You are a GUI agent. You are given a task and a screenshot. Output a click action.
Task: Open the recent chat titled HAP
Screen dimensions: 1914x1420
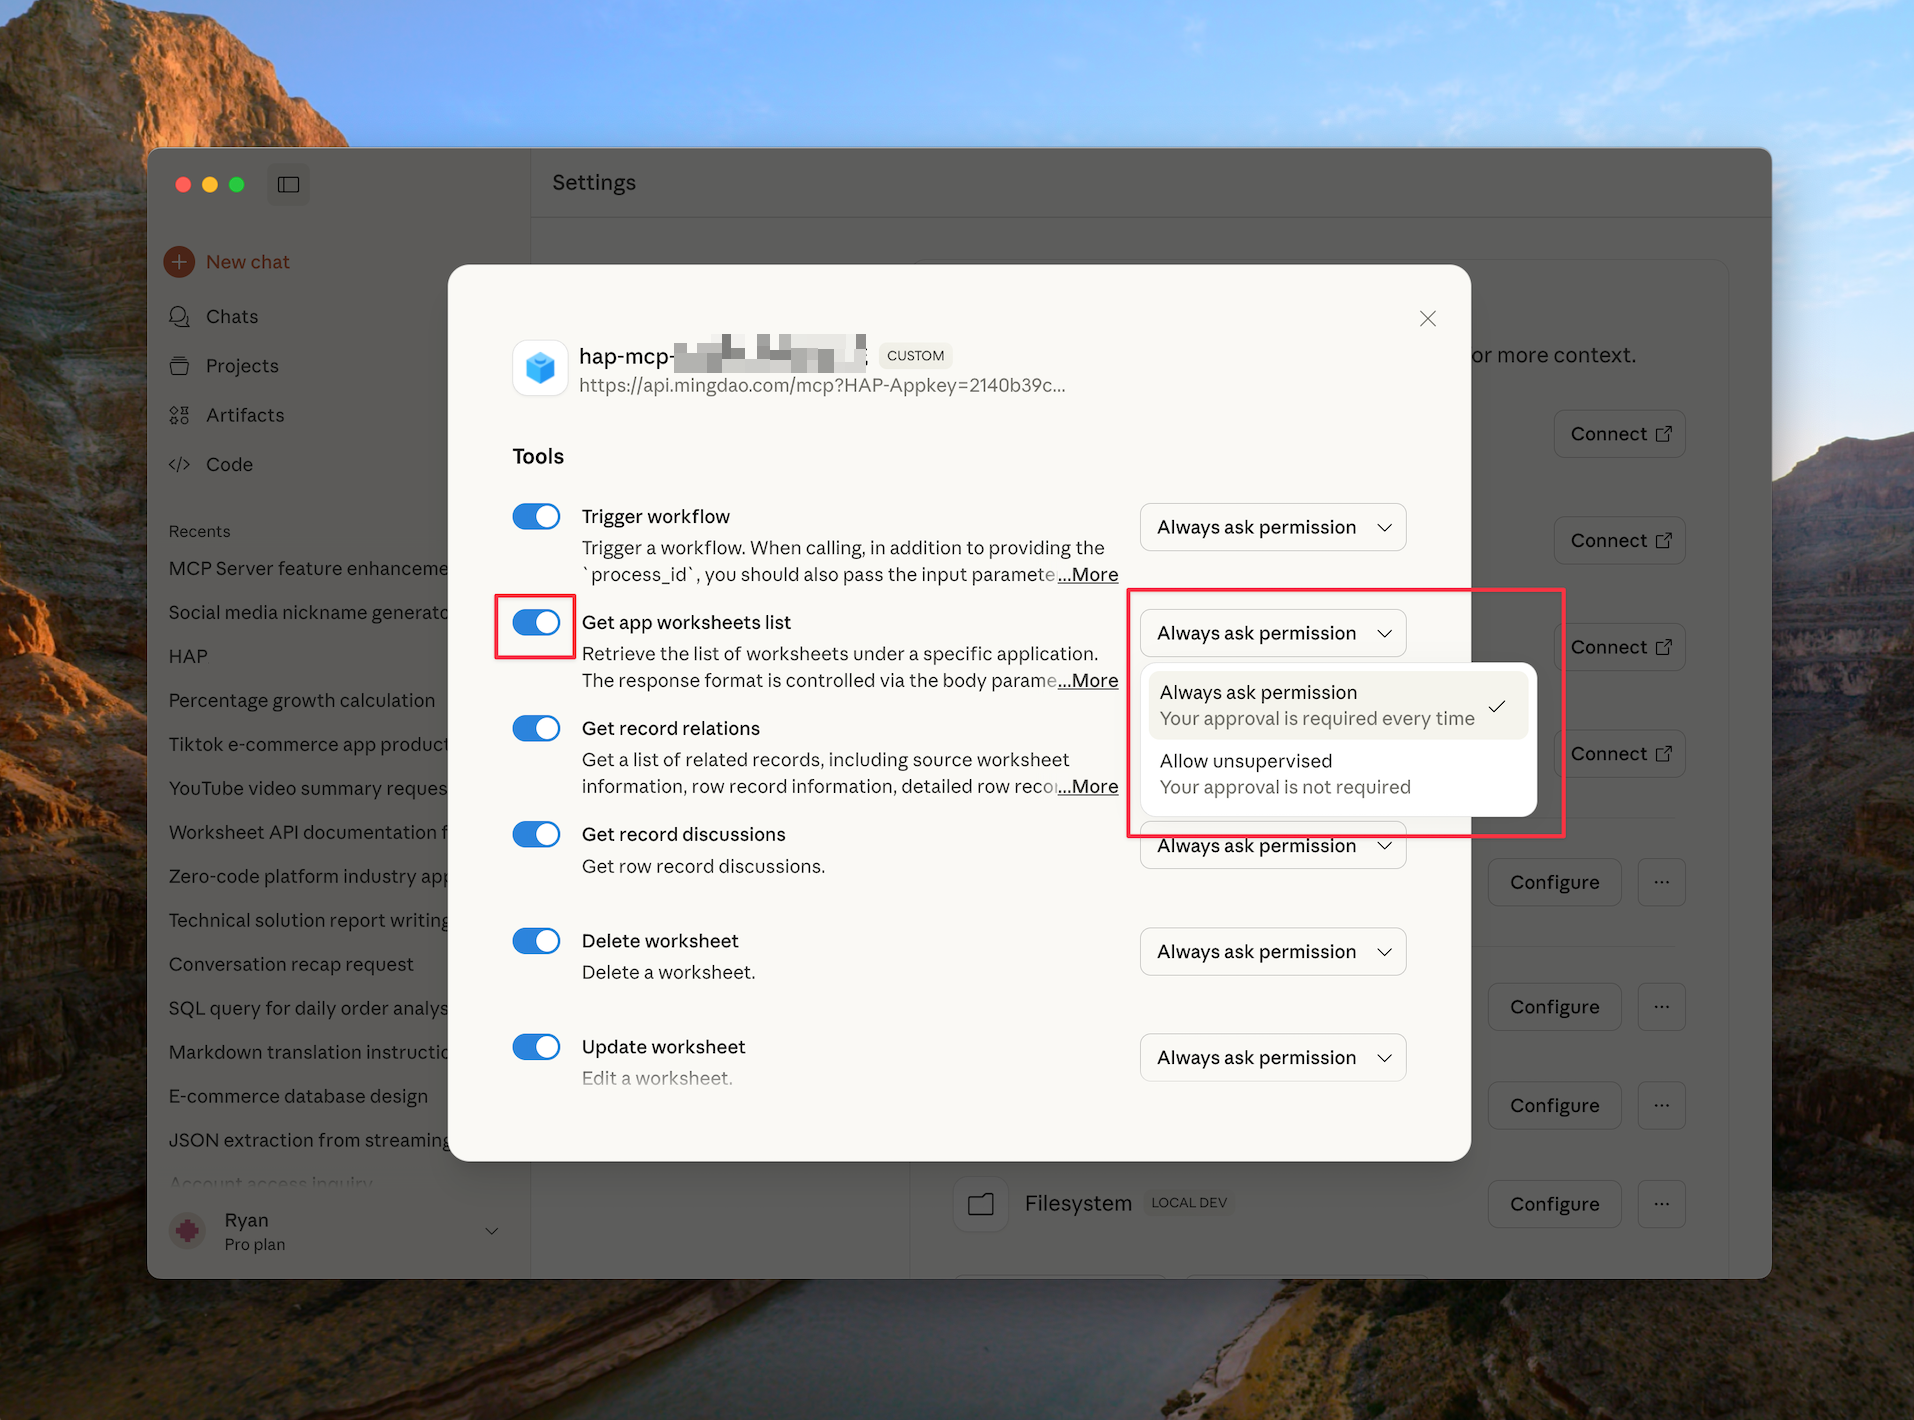(188, 656)
